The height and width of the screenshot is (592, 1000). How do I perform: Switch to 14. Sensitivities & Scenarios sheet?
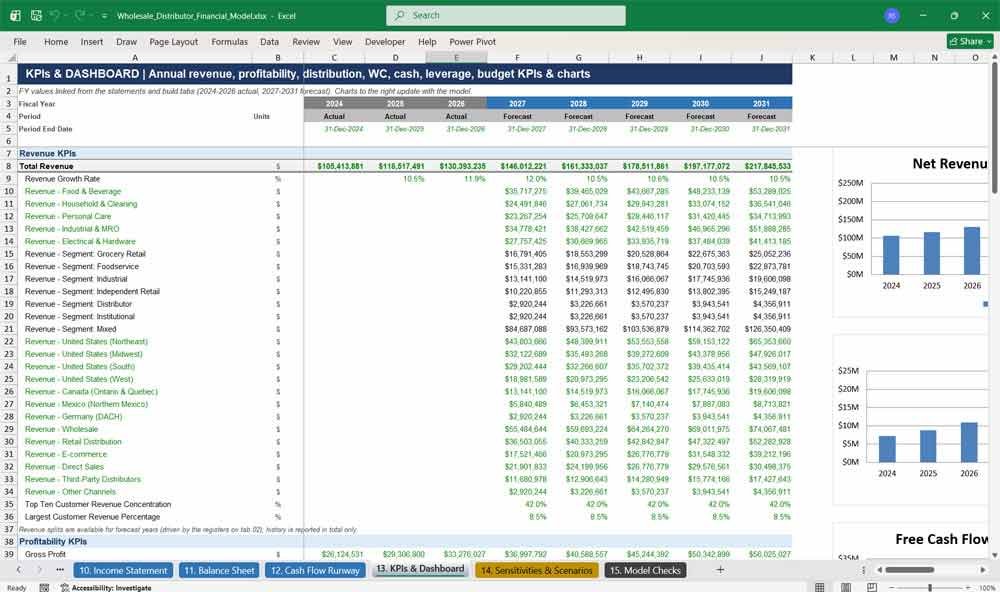[x=536, y=570]
